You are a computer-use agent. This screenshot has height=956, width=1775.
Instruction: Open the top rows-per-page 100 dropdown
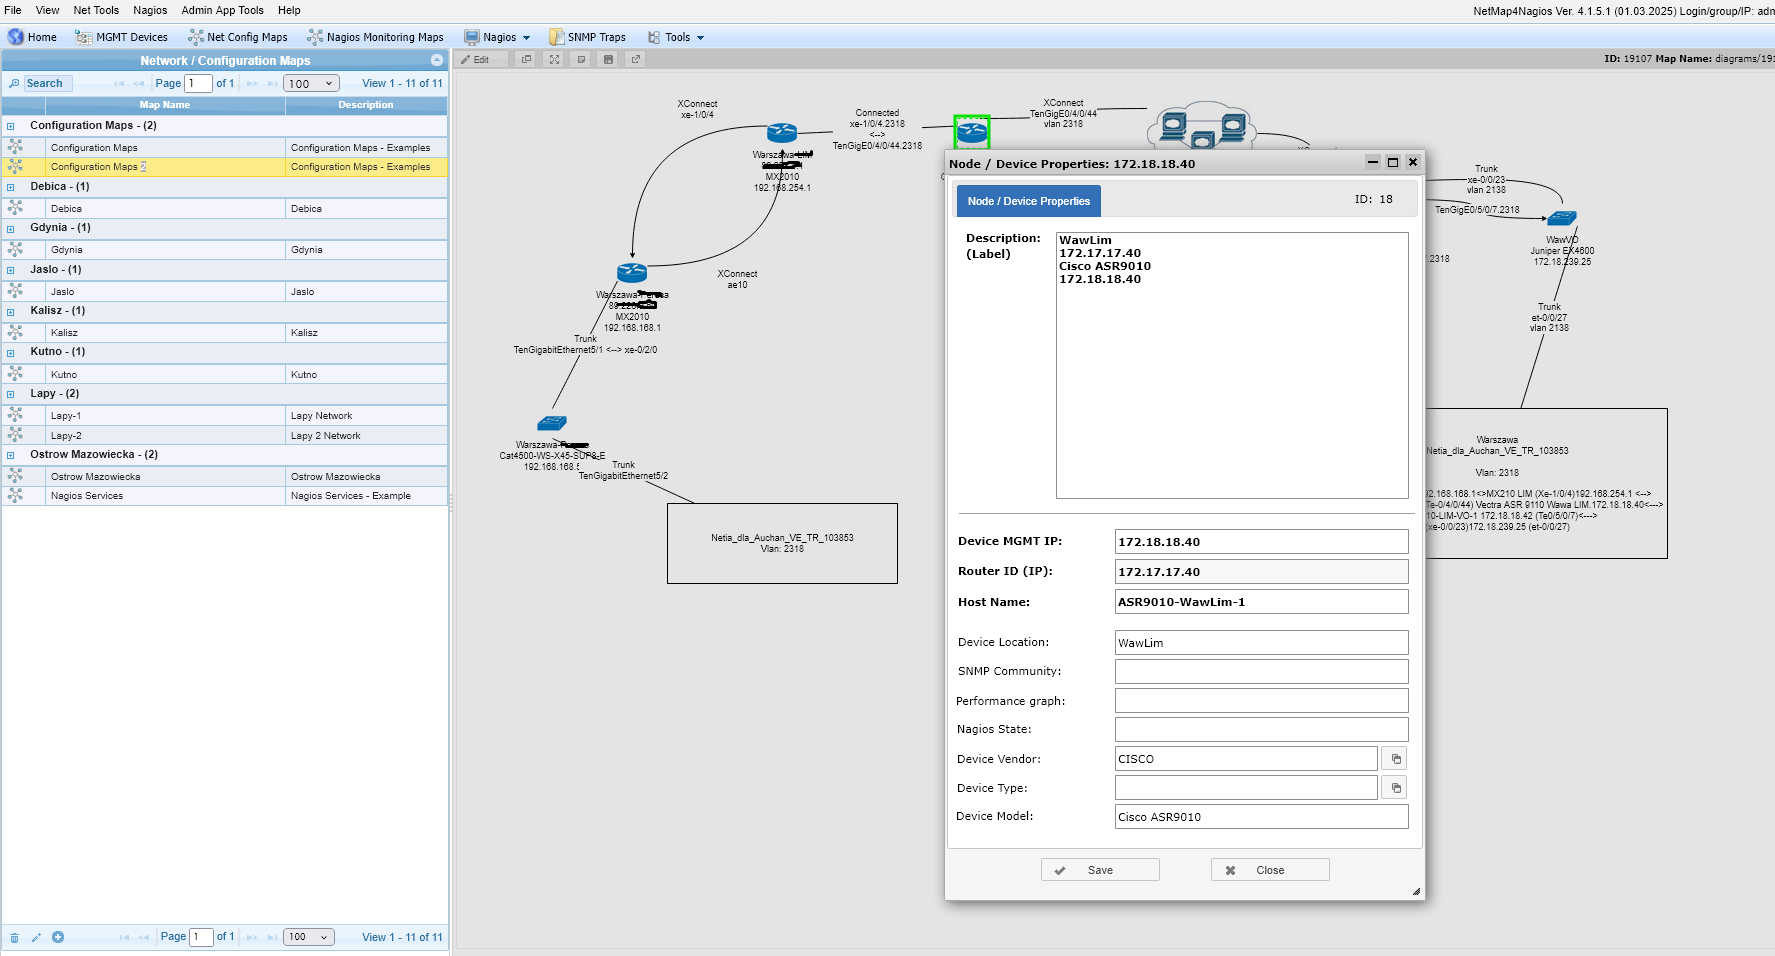pyautogui.click(x=311, y=84)
